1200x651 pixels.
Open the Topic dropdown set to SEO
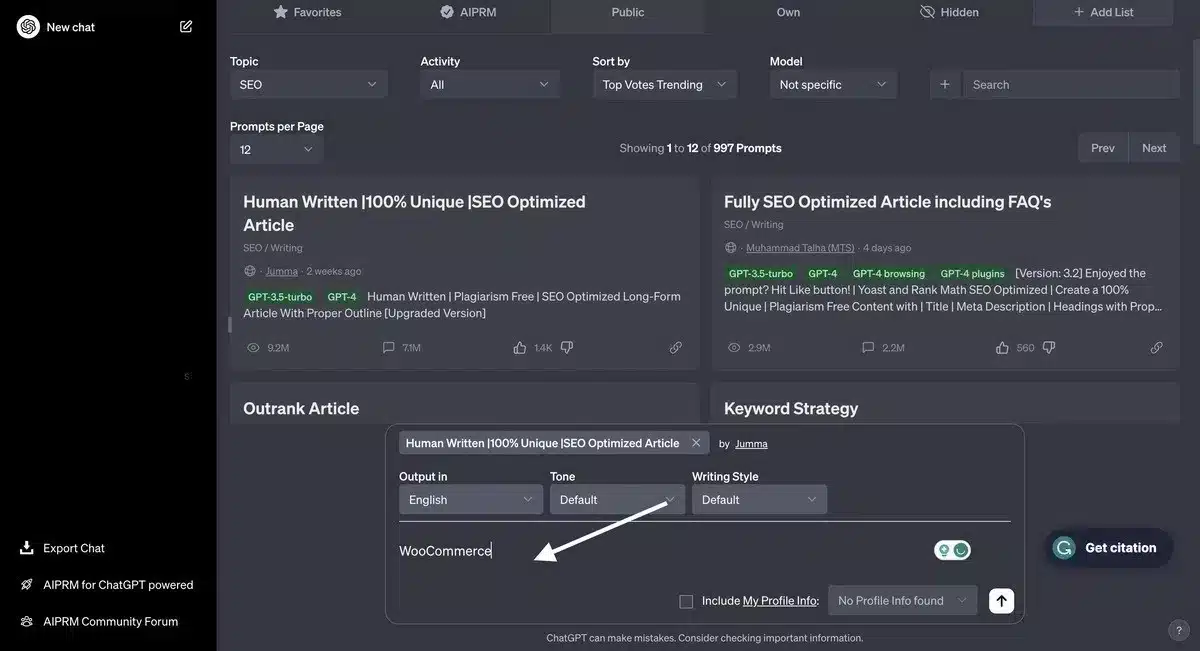tap(308, 85)
